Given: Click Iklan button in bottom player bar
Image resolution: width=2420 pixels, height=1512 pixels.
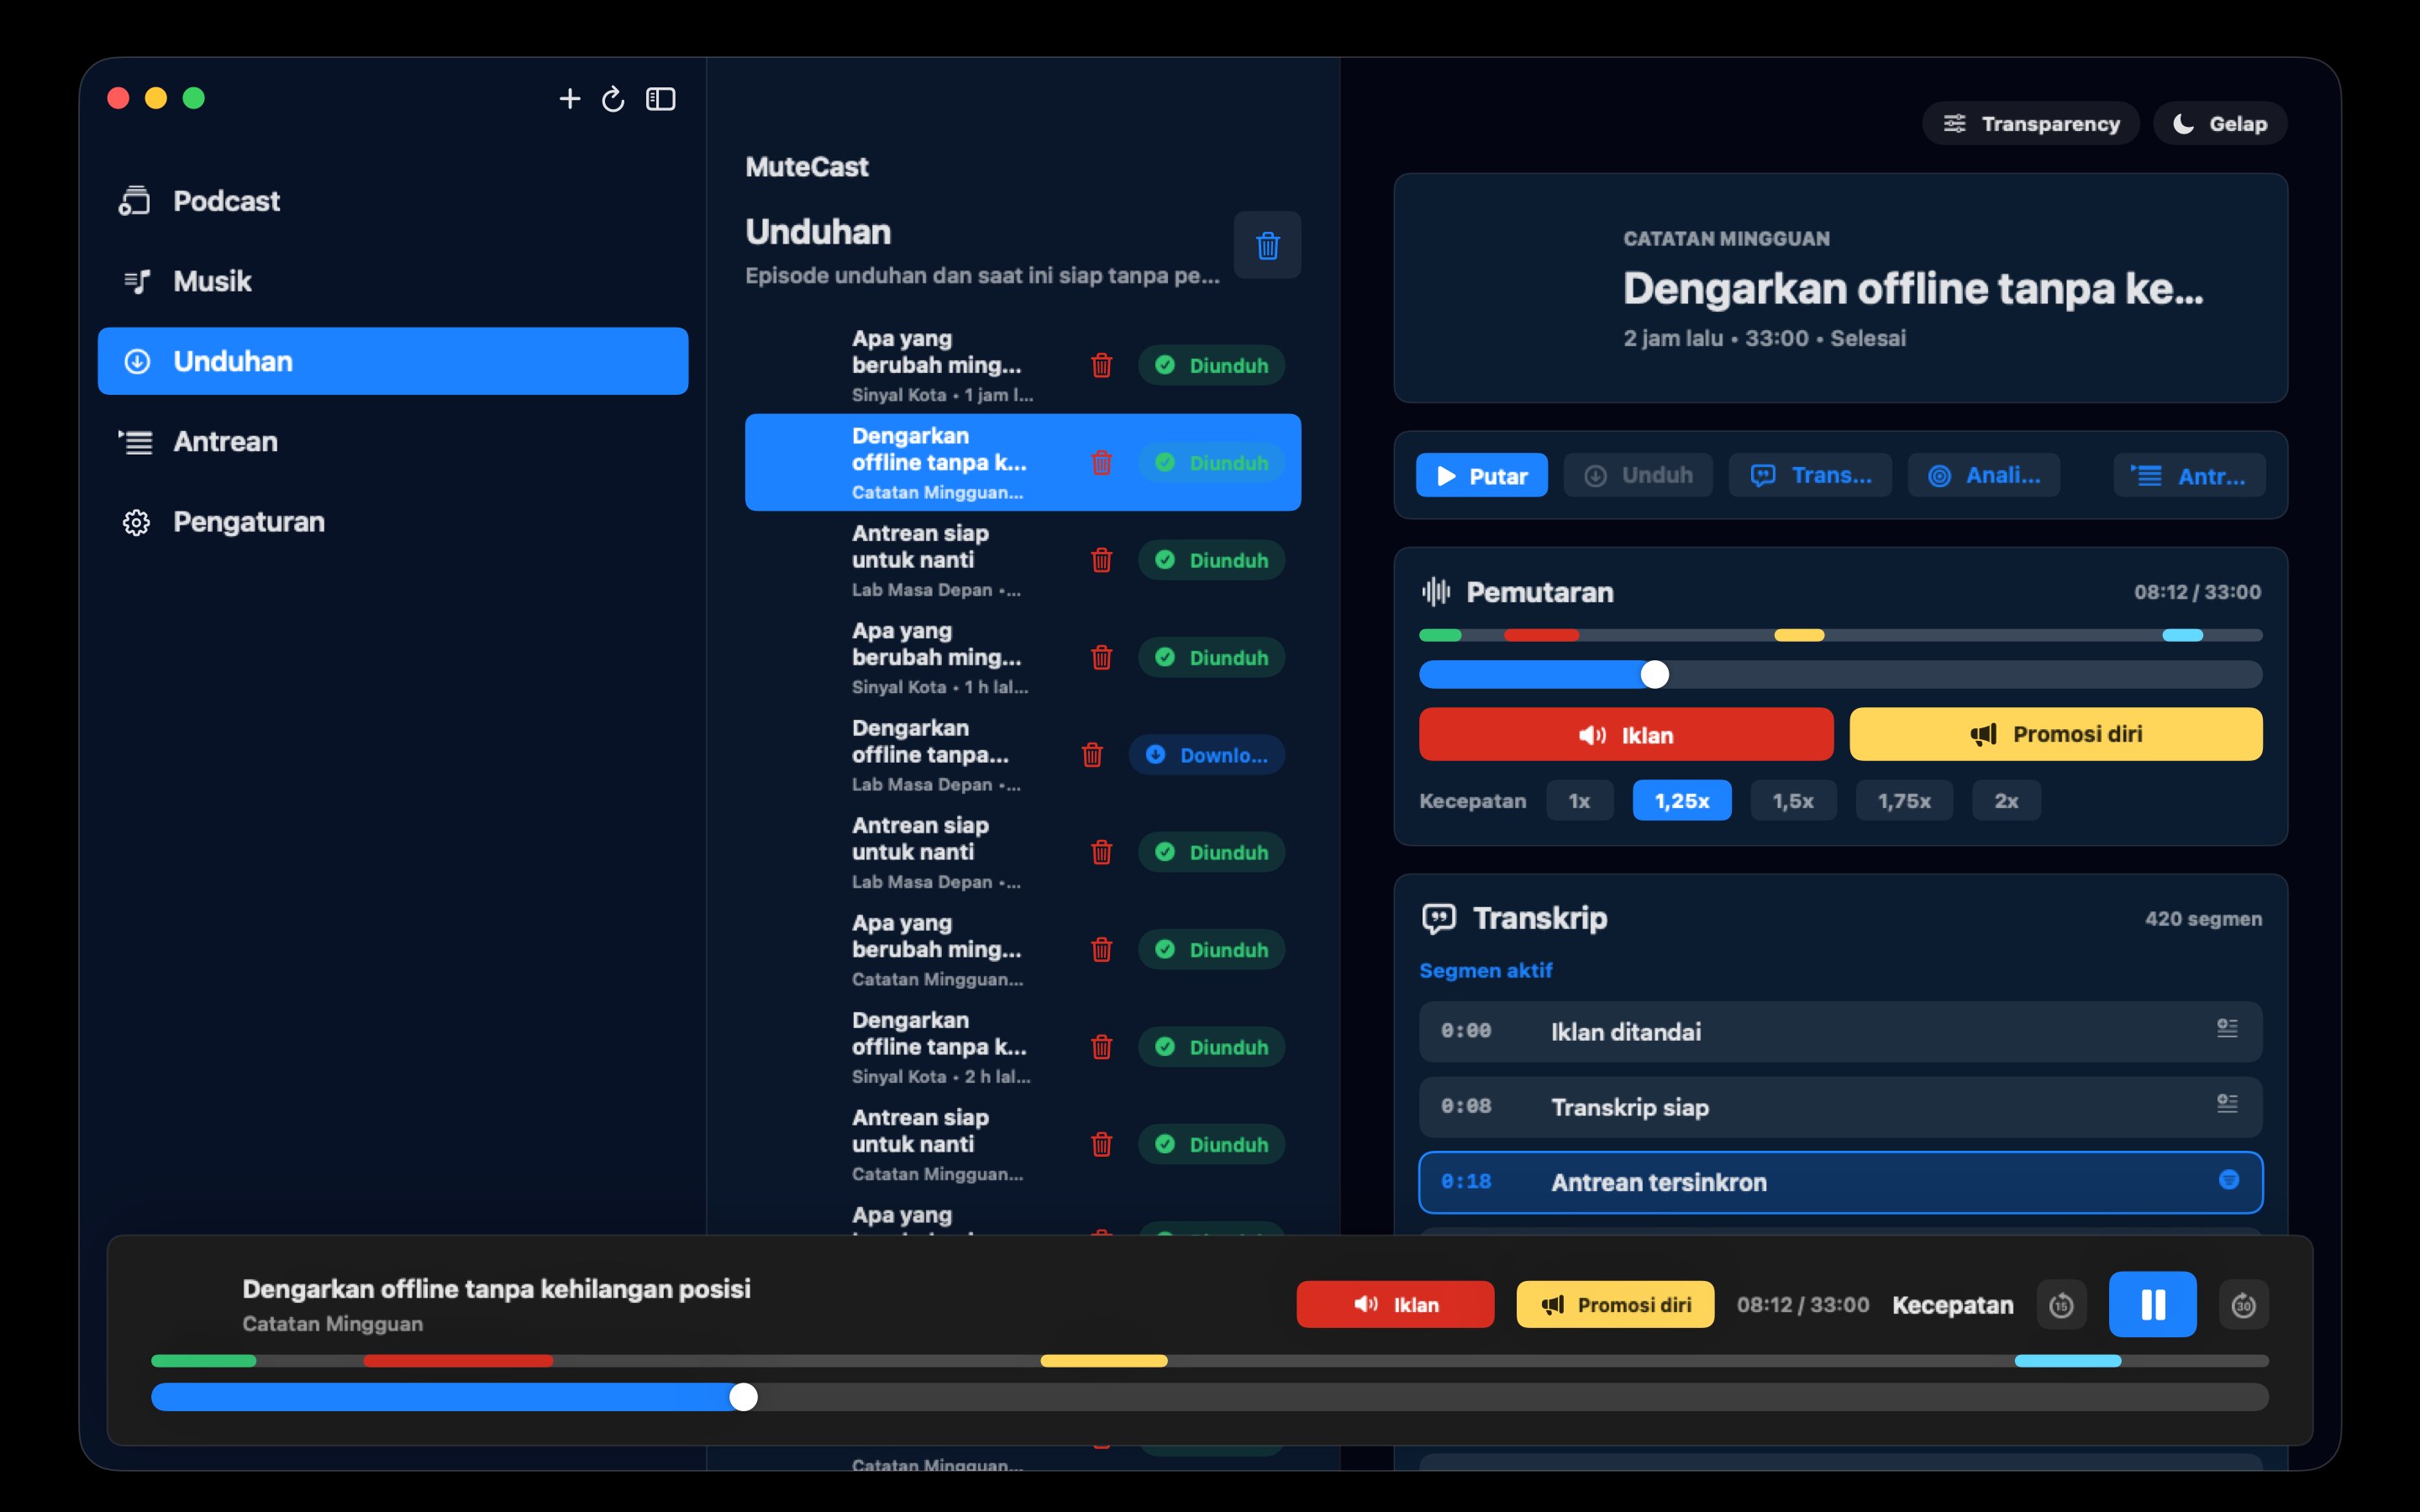Looking at the screenshot, I should [x=1395, y=1305].
